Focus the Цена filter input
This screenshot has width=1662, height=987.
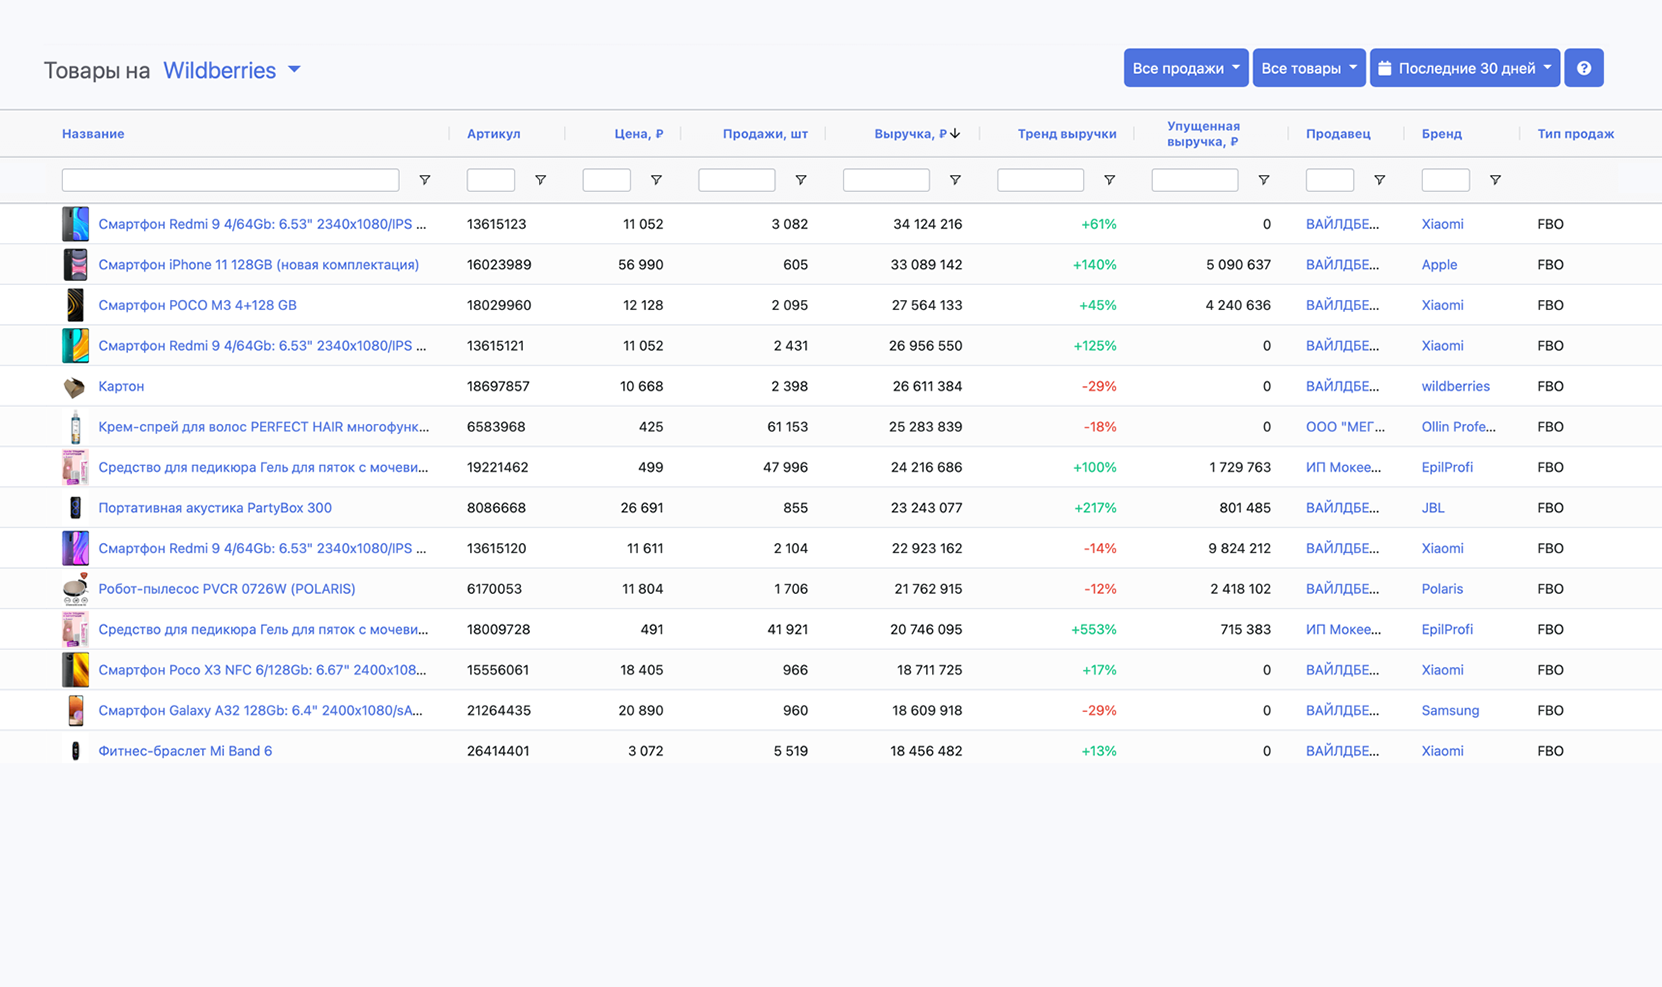606,180
